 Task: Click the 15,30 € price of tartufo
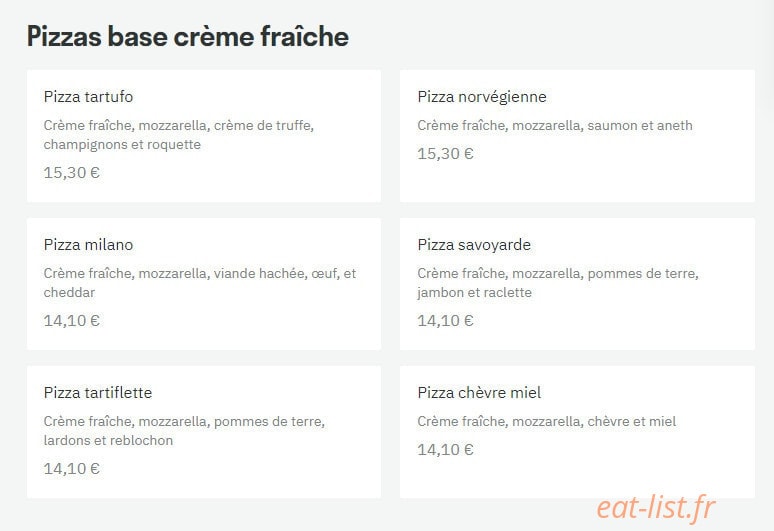[x=72, y=173]
